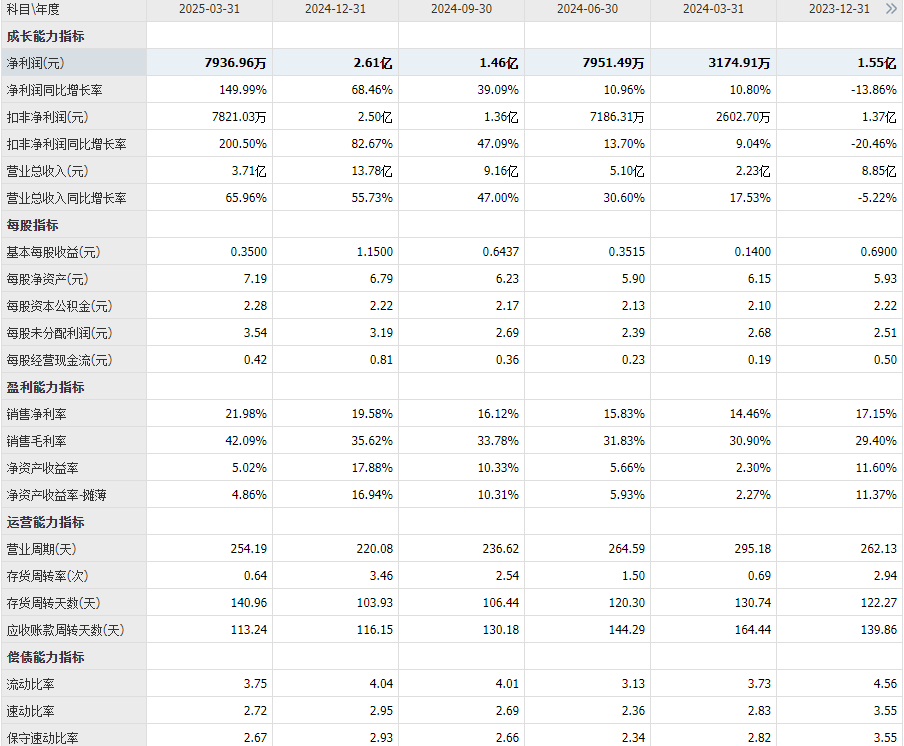Click growth rate value -13.86%

[873, 90]
